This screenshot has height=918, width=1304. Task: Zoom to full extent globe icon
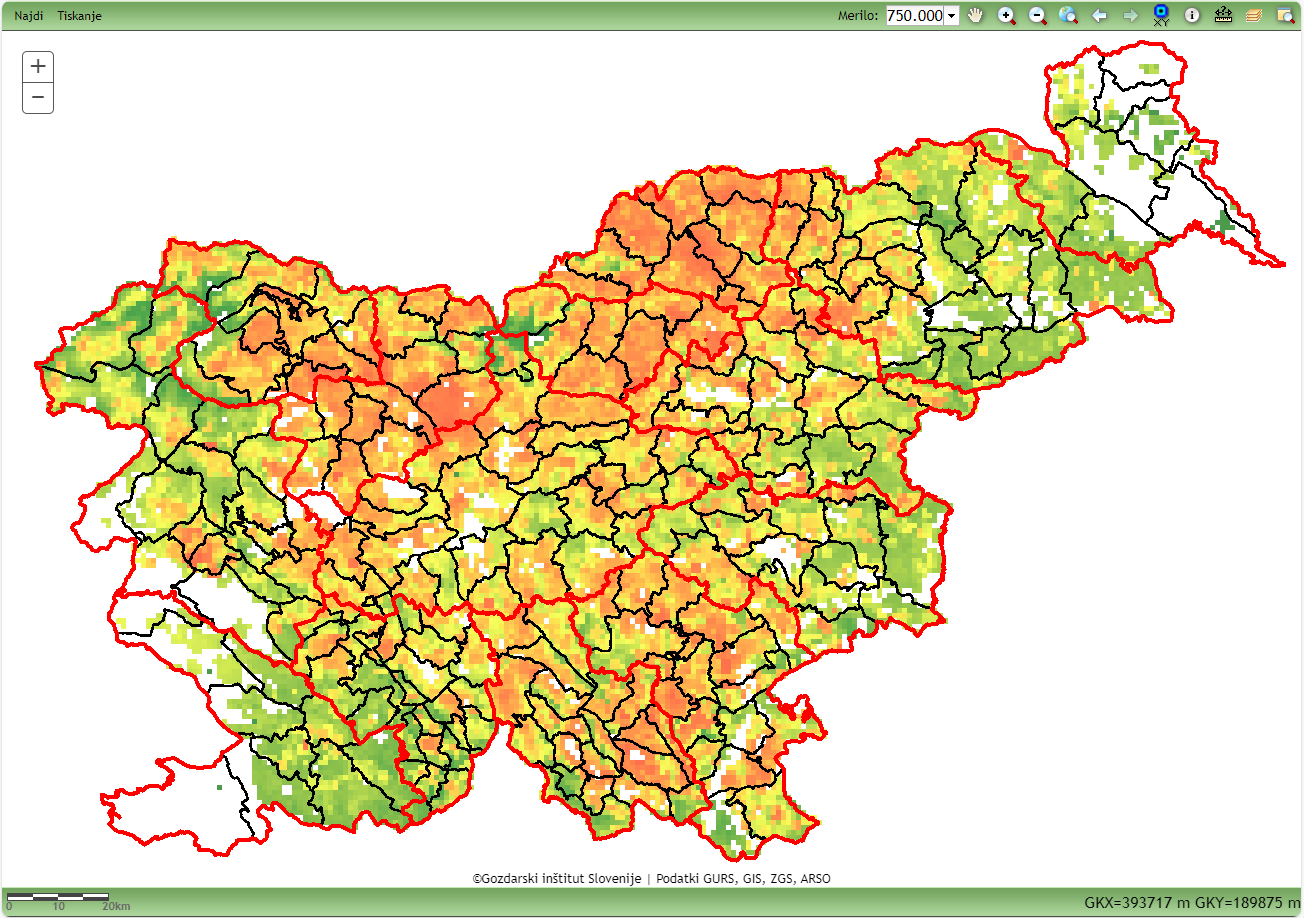(x=1068, y=15)
